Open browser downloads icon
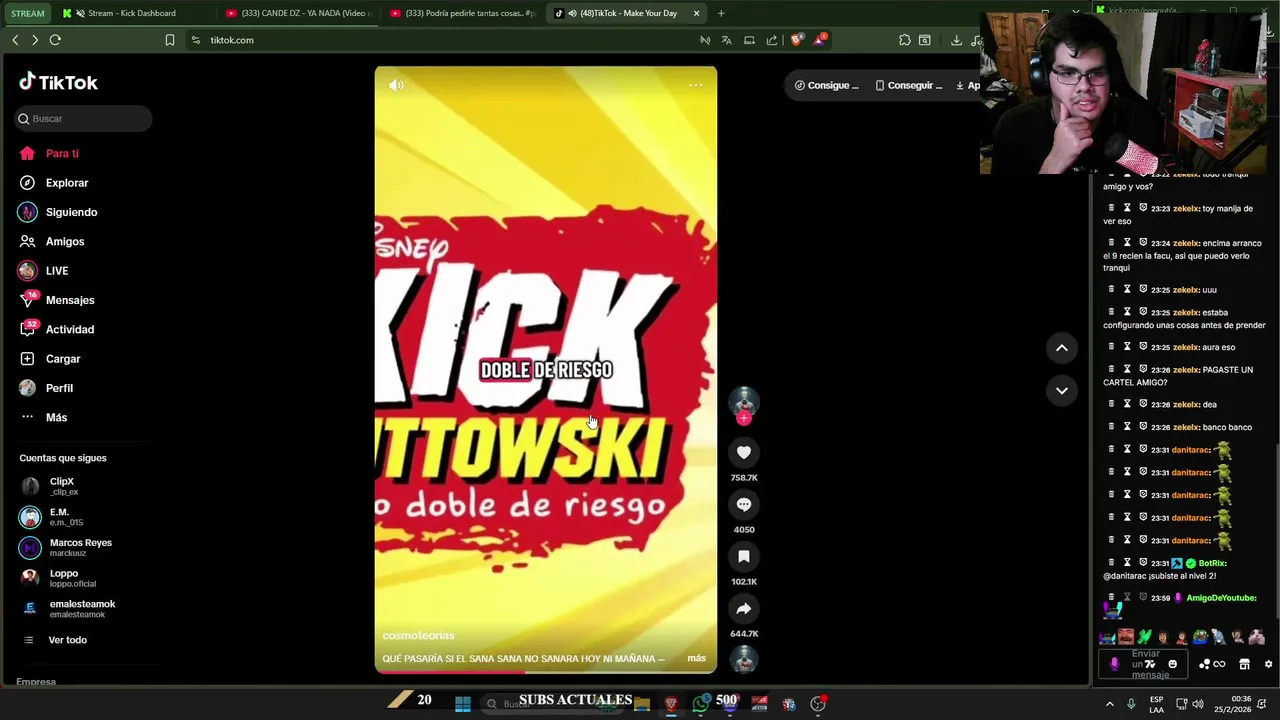This screenshot has height=720, width=1280. (957, 40)
